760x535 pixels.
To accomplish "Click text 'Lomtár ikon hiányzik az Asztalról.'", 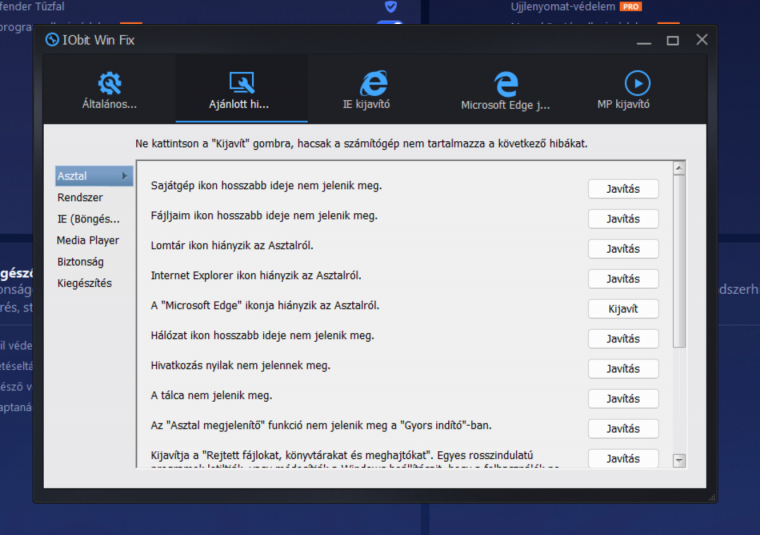I will (x=232, y=246).
